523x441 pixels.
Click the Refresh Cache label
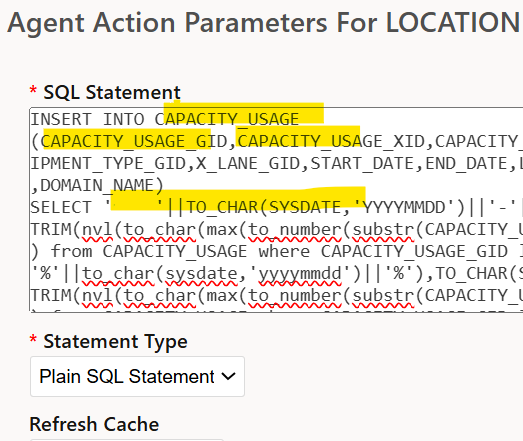94,424
